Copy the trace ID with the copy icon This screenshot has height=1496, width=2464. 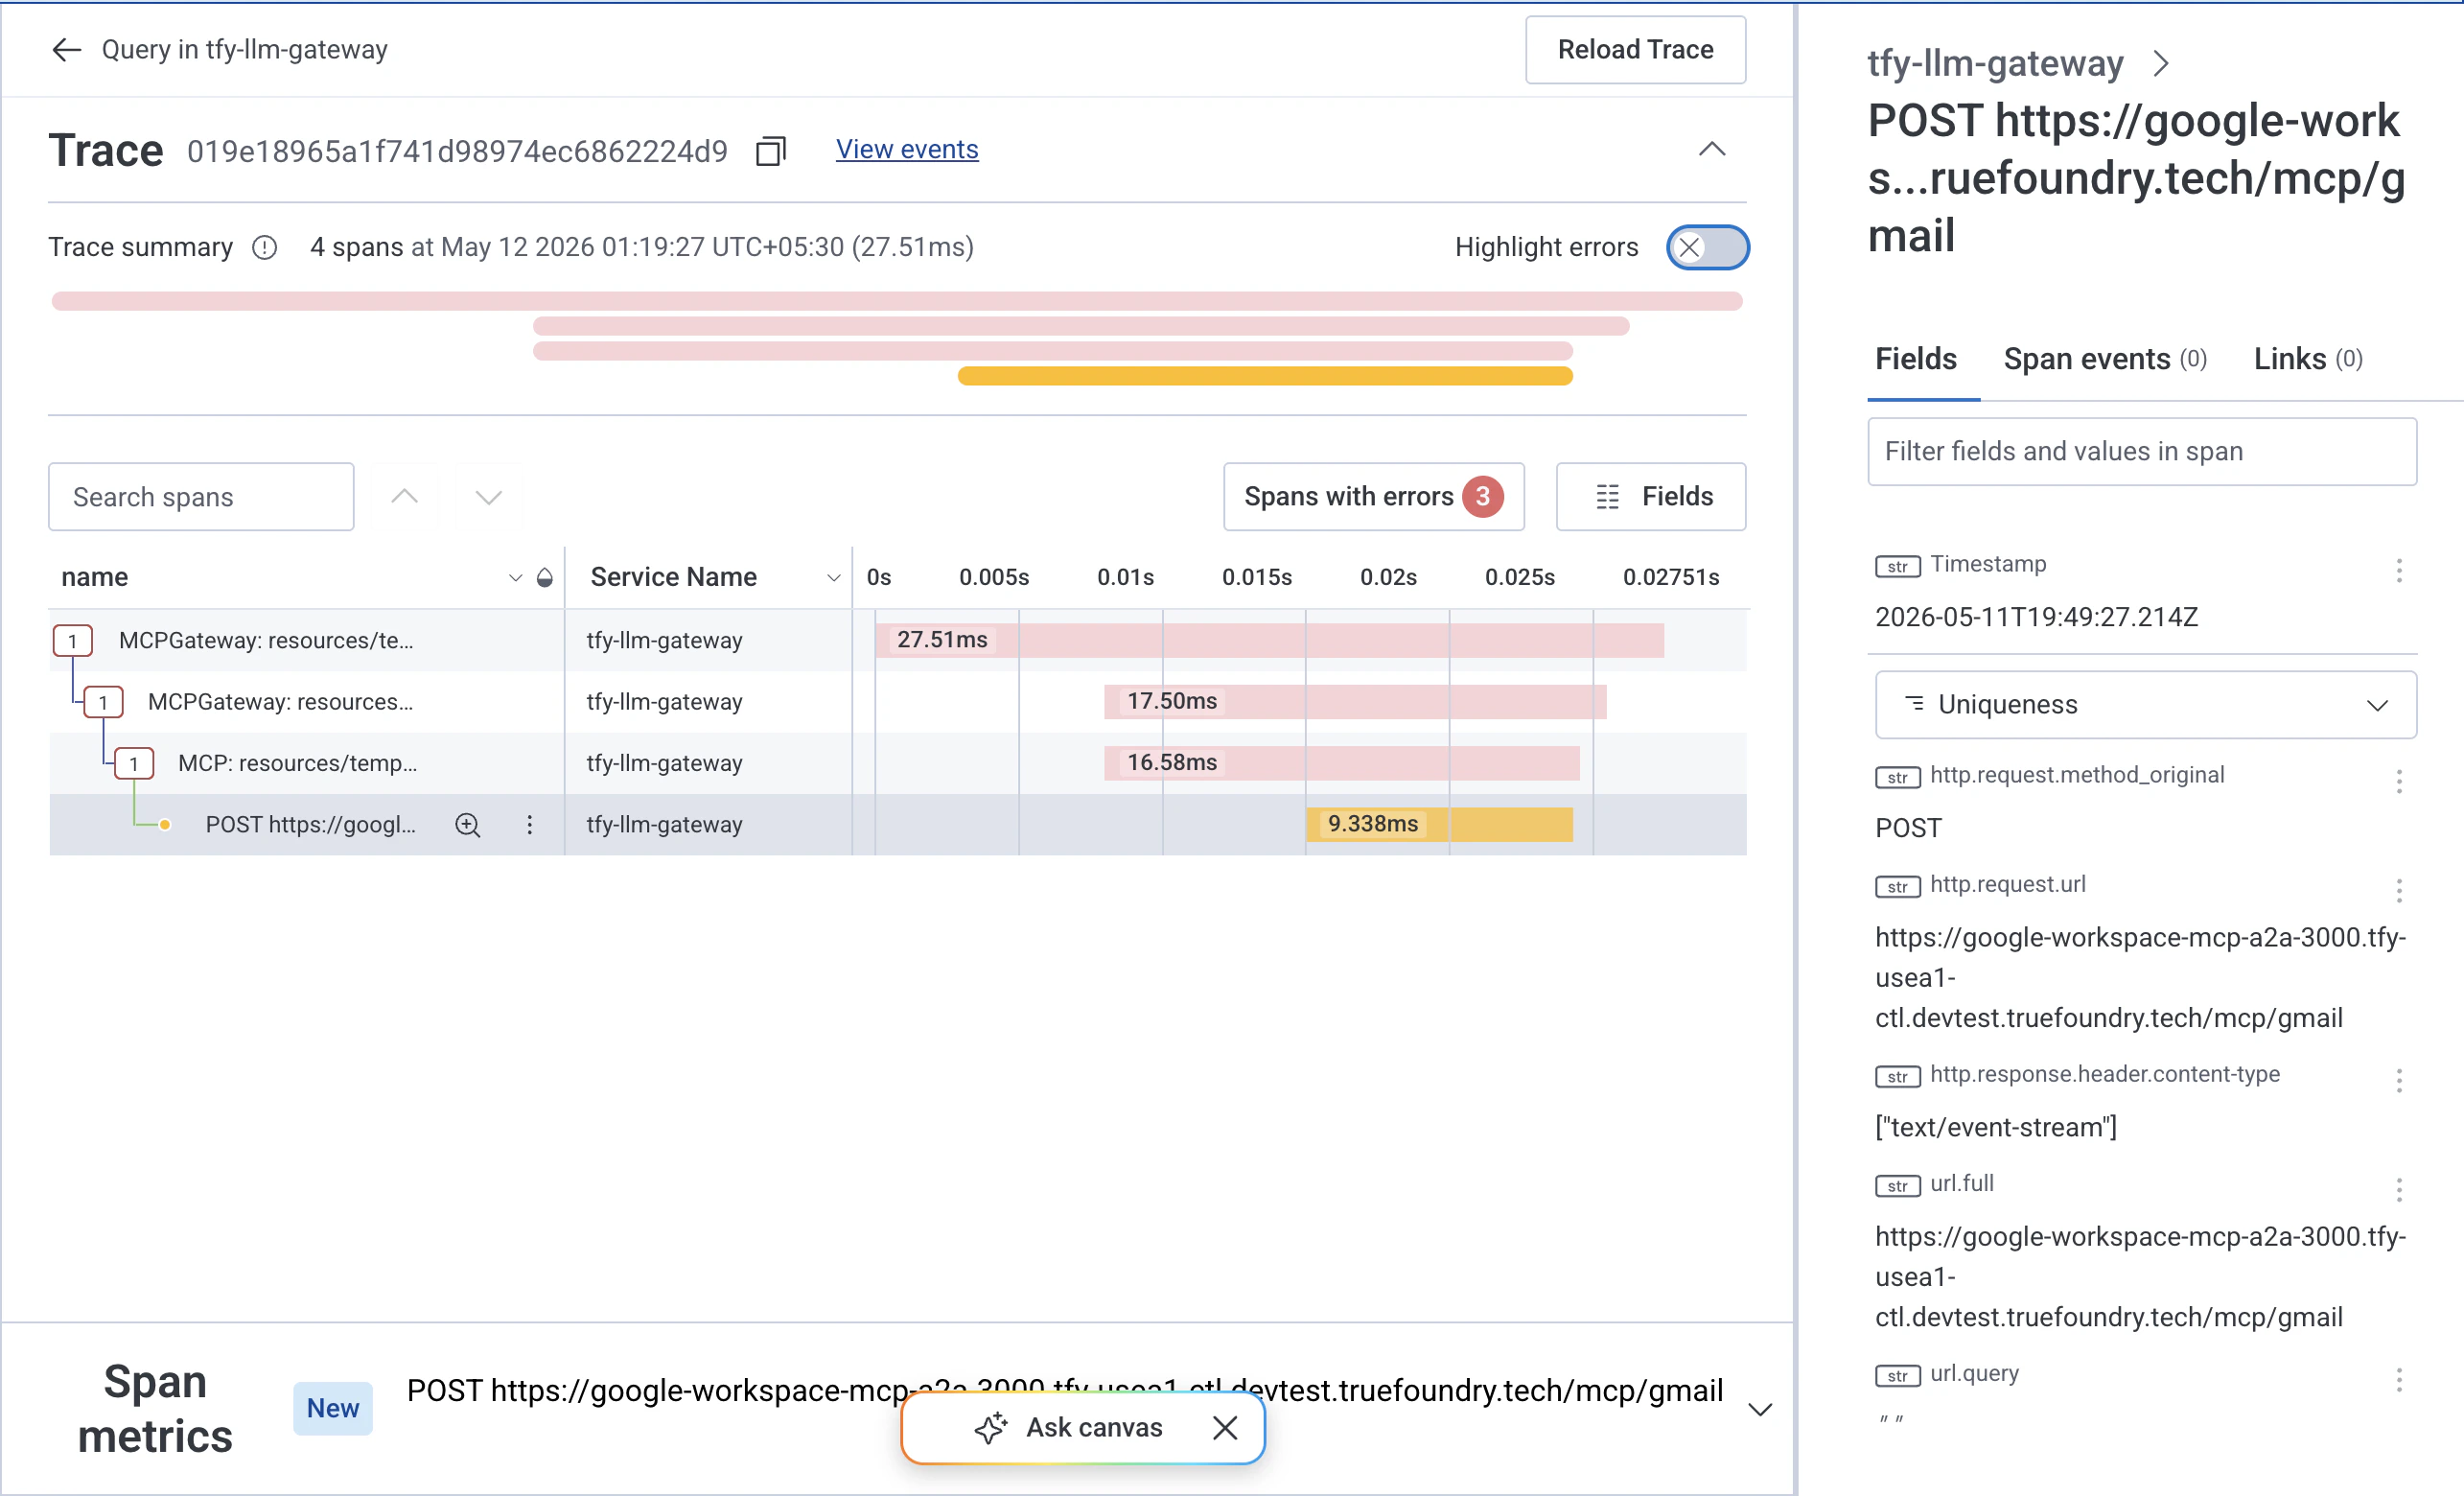coord(770,150)
